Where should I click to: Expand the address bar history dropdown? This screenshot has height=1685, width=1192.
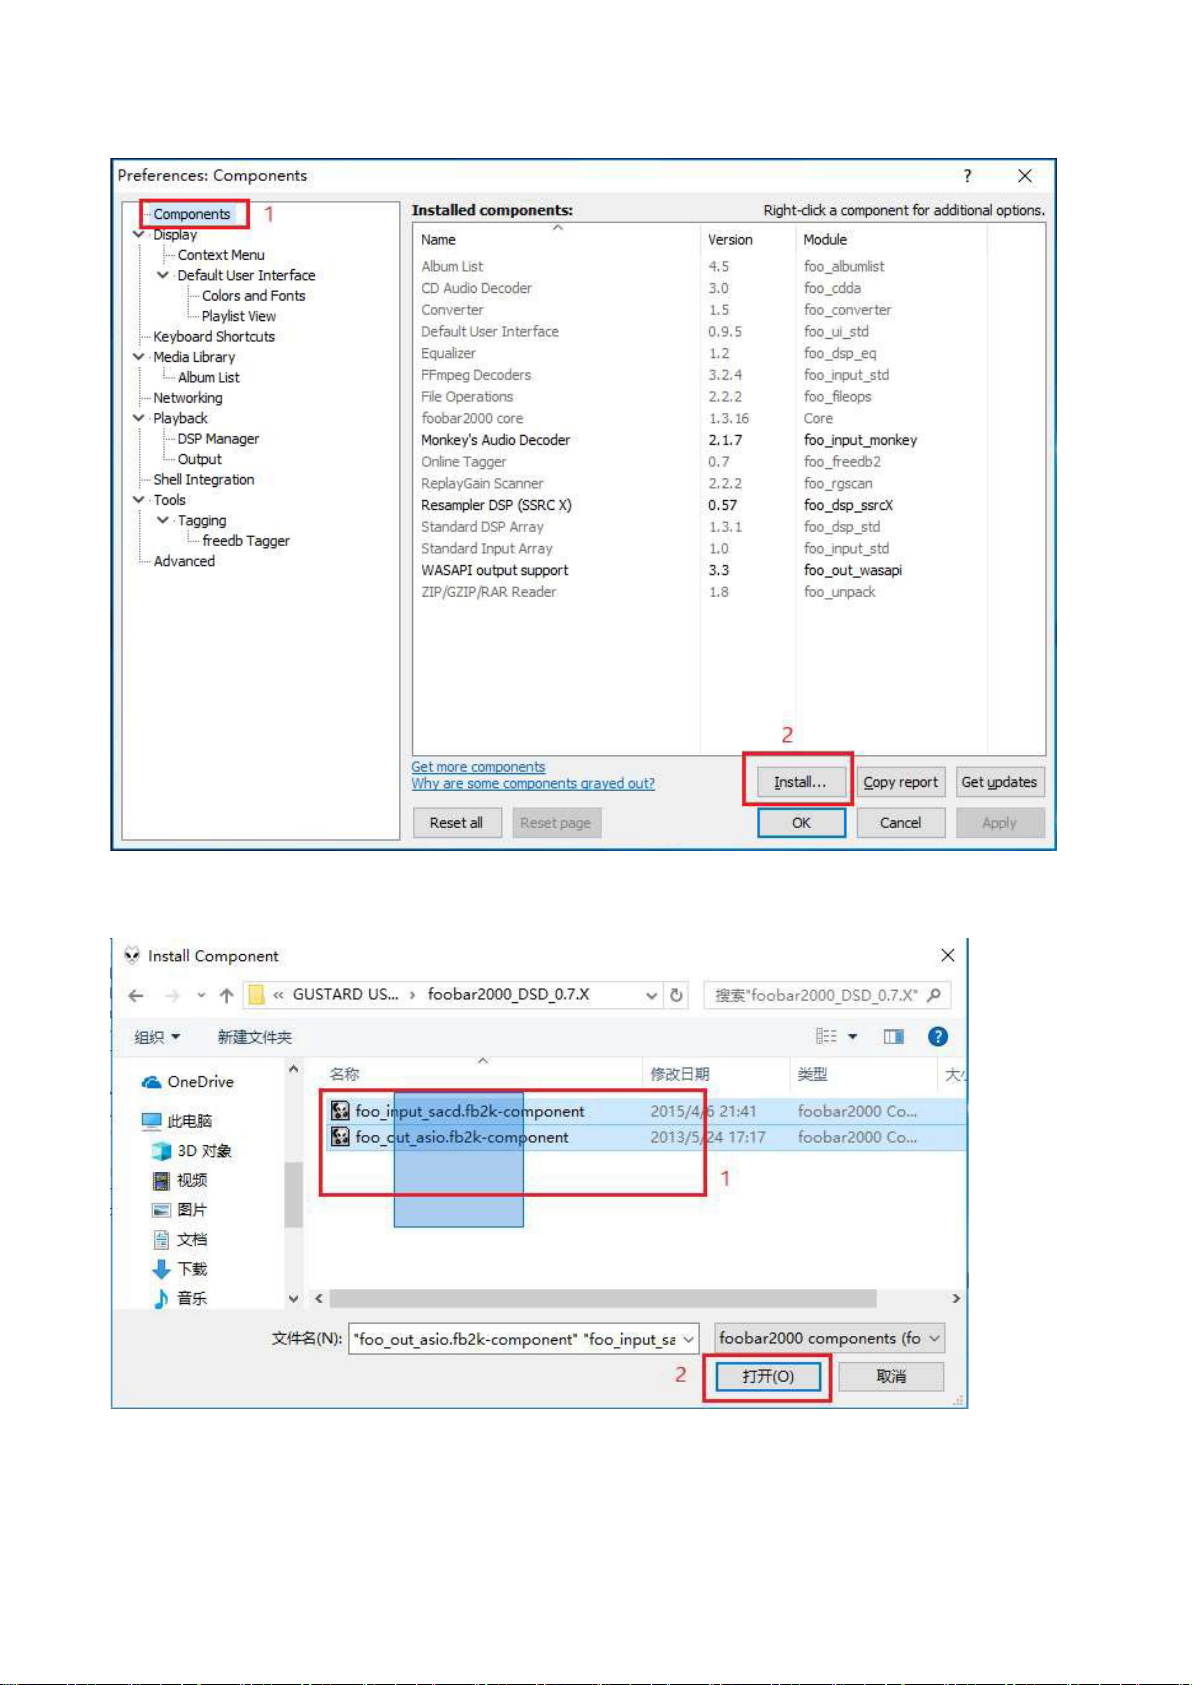[652, 995]
